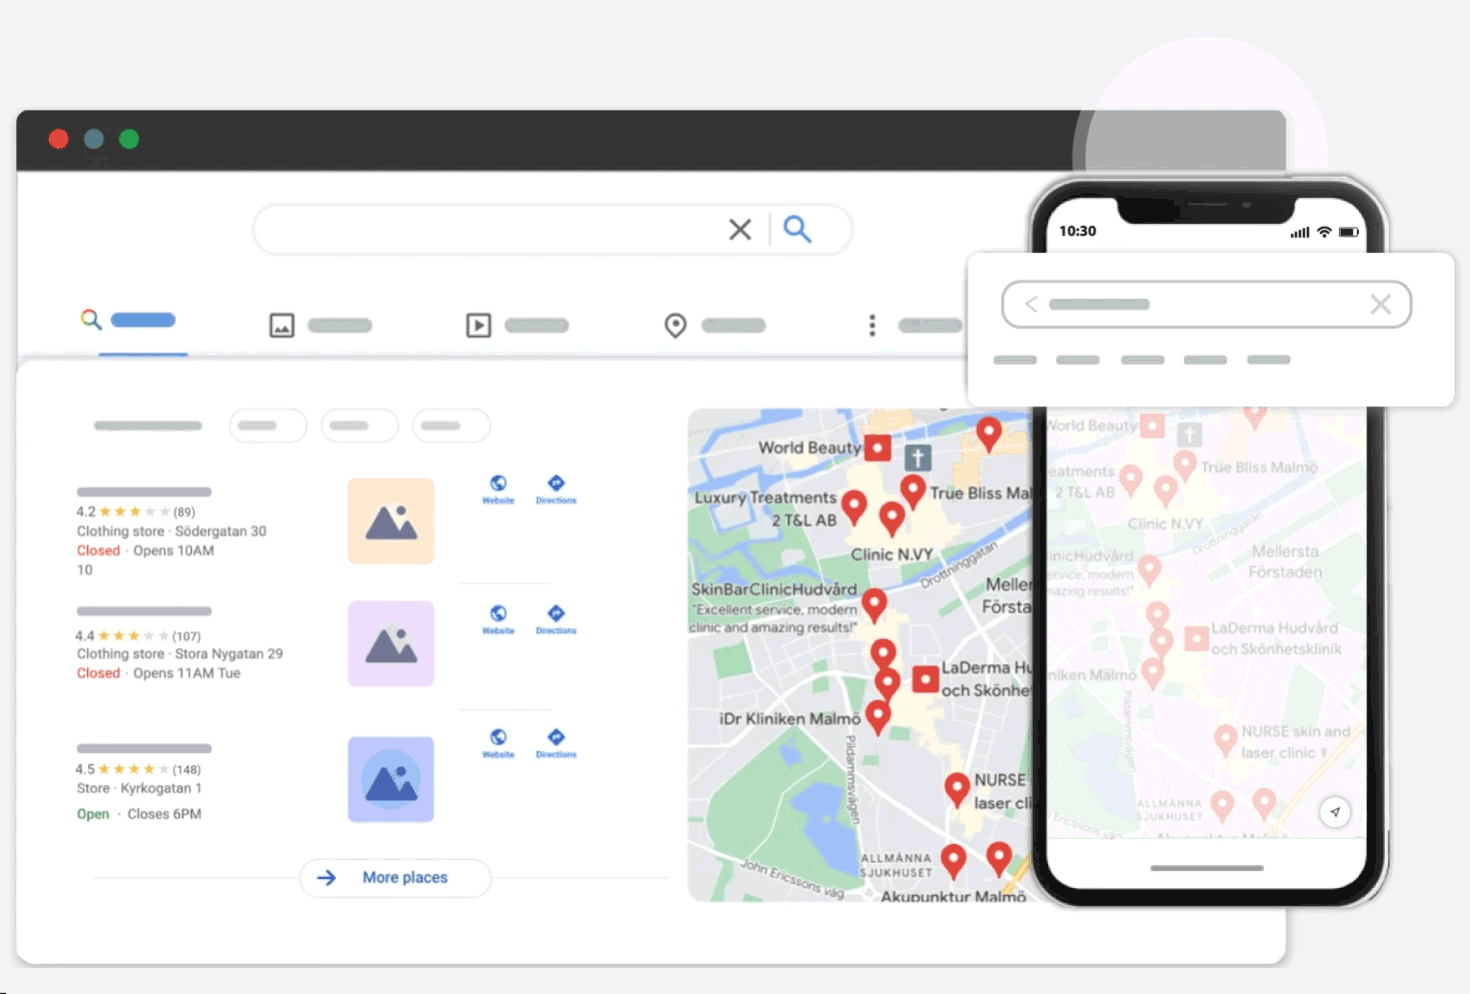Click the location arrow icon on the phone map
This screenshot has width=1470, height=994.
[x=1335, y=812]
